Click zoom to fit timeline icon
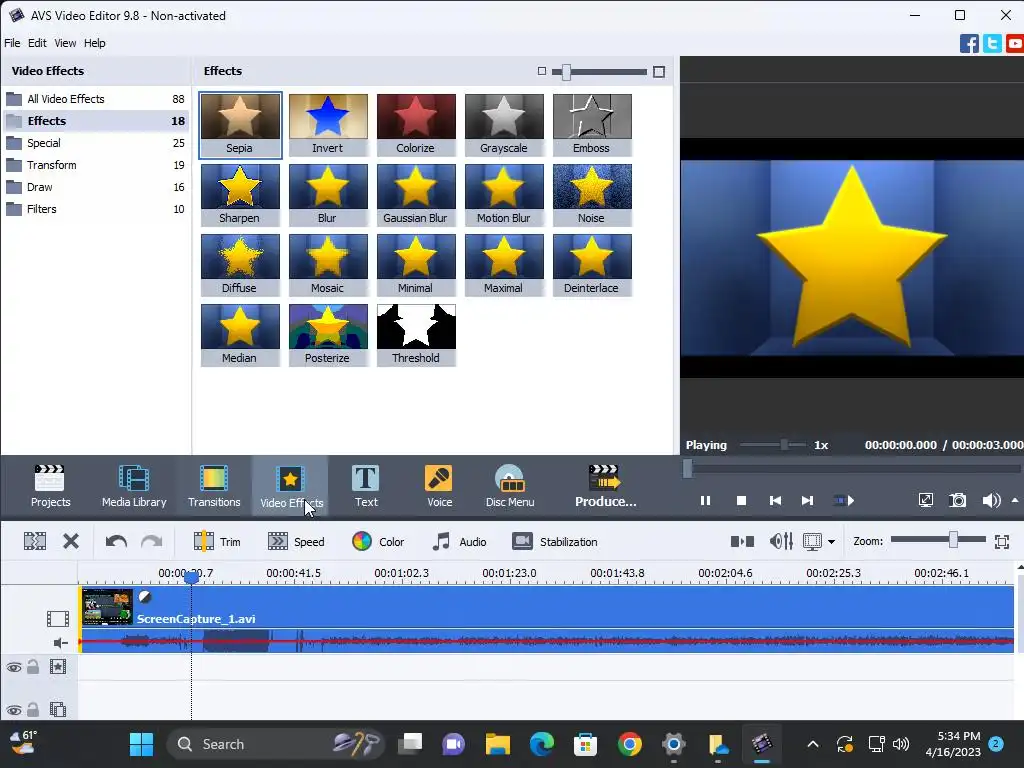1024x768 pixels. coord(1002,541)
